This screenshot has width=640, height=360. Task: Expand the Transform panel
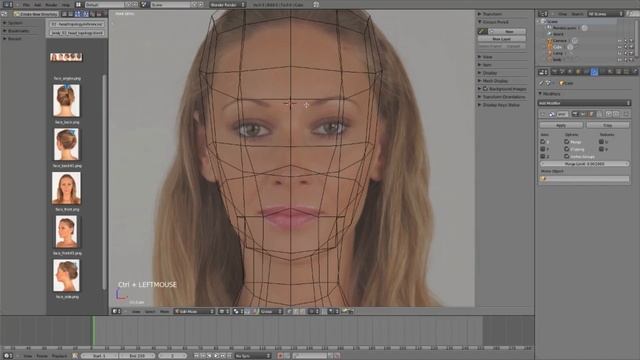coord(492,14)
